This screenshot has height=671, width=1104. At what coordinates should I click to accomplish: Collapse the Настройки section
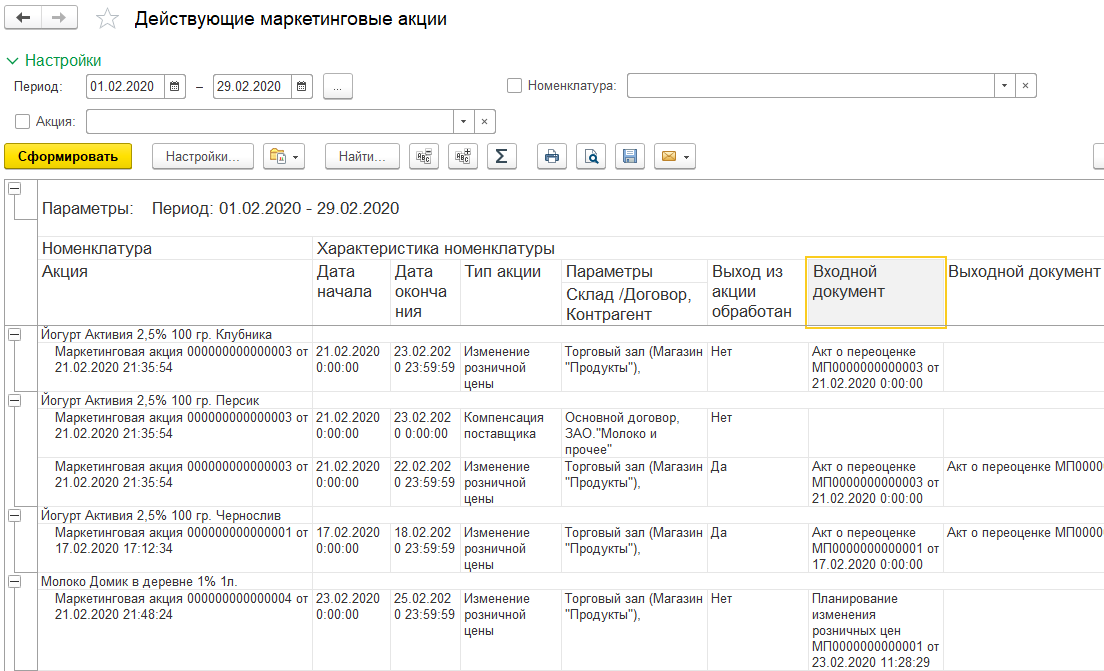13,61
